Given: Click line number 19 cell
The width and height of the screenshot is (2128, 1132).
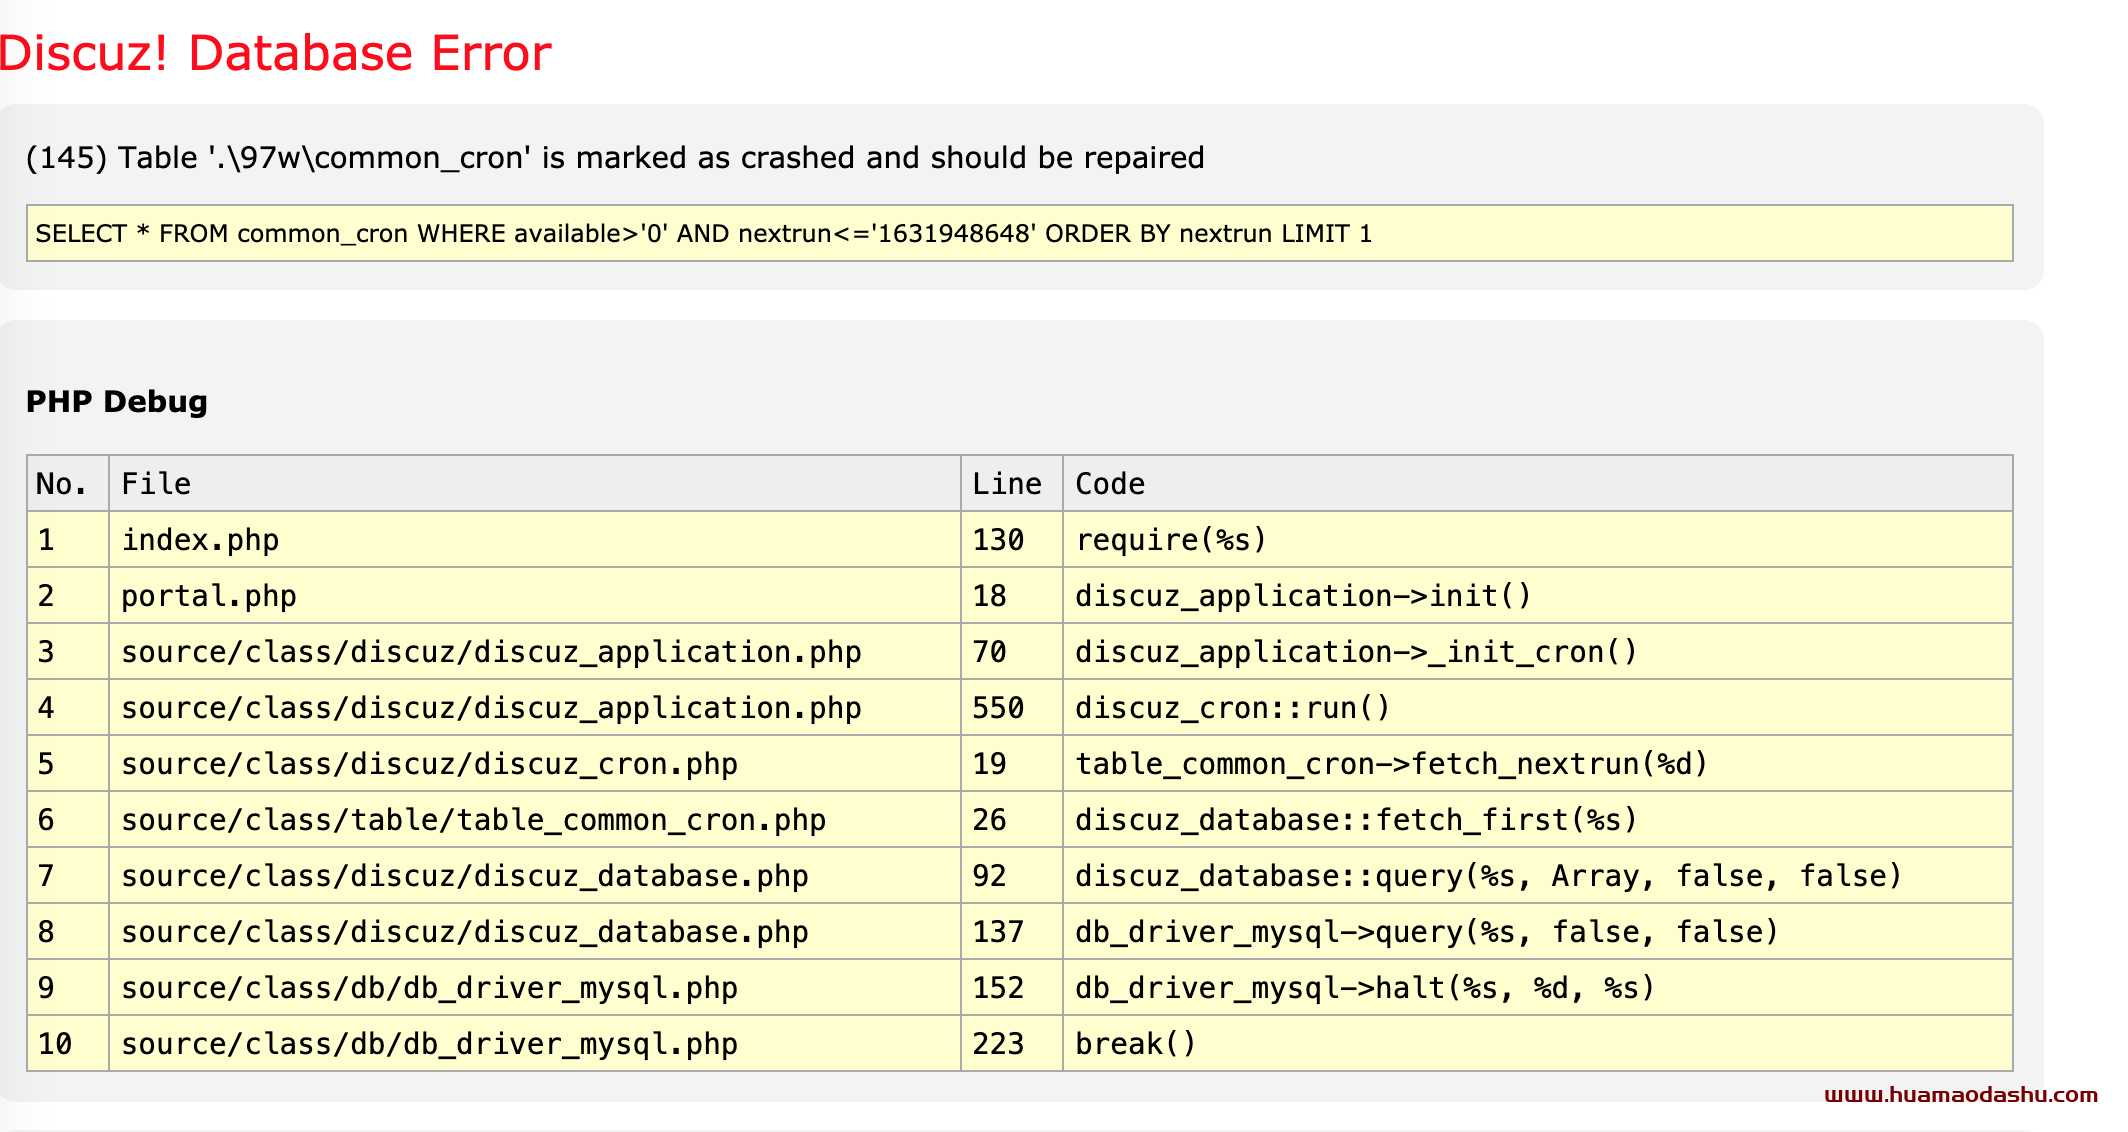Looking at the screenshot, I should 1011,764.
